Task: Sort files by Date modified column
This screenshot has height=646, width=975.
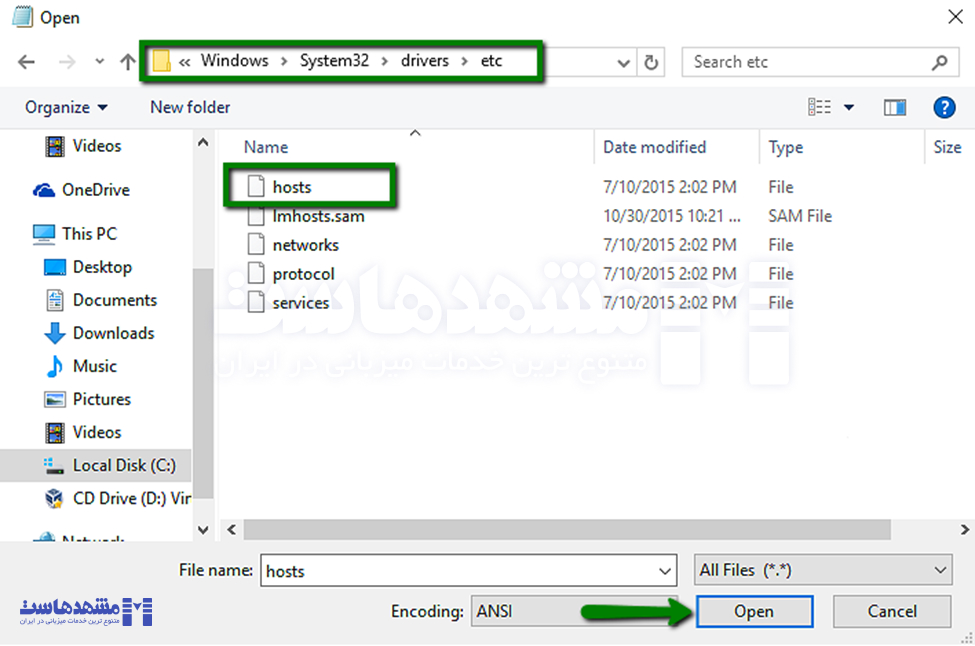Action: (x=654, y=146)
